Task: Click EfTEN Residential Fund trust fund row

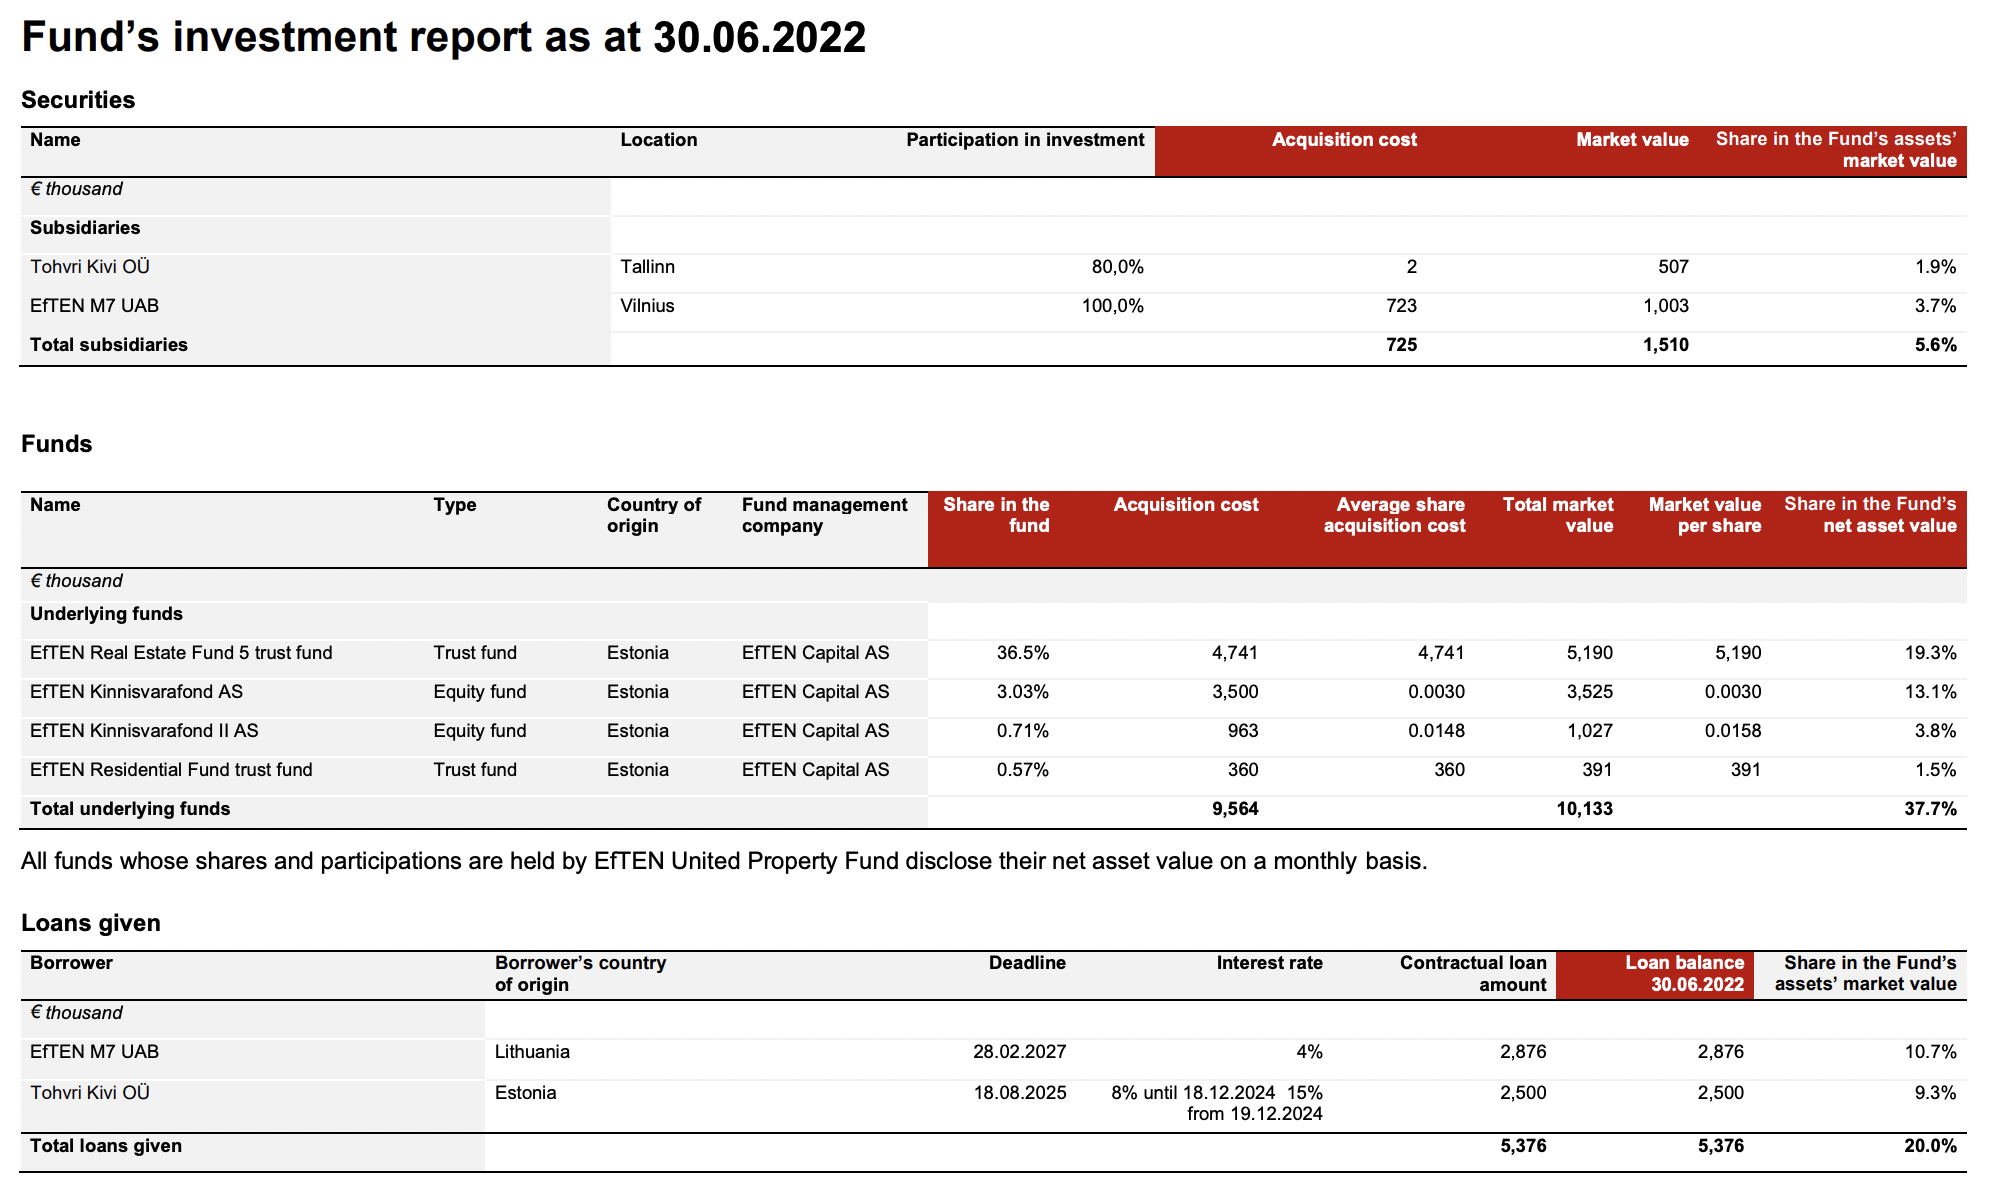Action: [x=172, y=770]
